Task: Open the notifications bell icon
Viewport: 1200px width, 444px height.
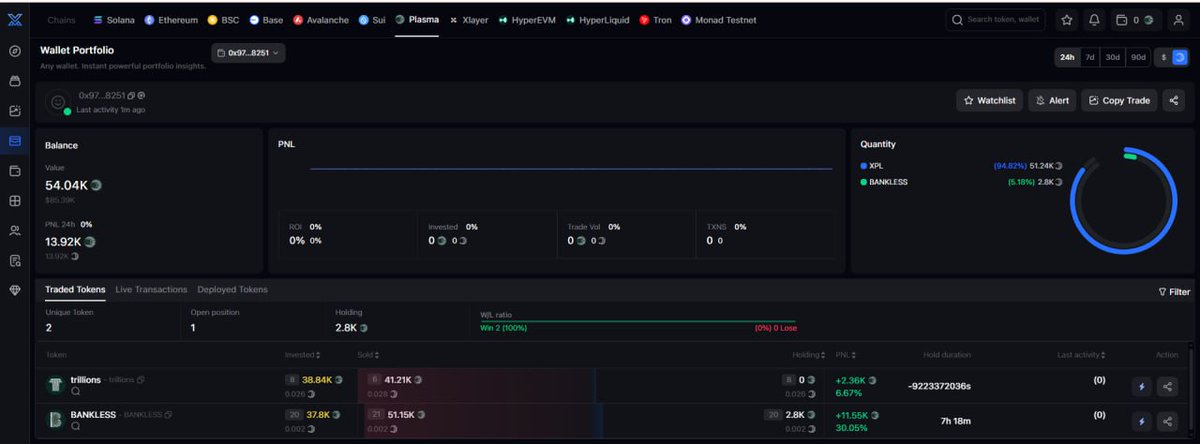Action: coord(1094,19)
